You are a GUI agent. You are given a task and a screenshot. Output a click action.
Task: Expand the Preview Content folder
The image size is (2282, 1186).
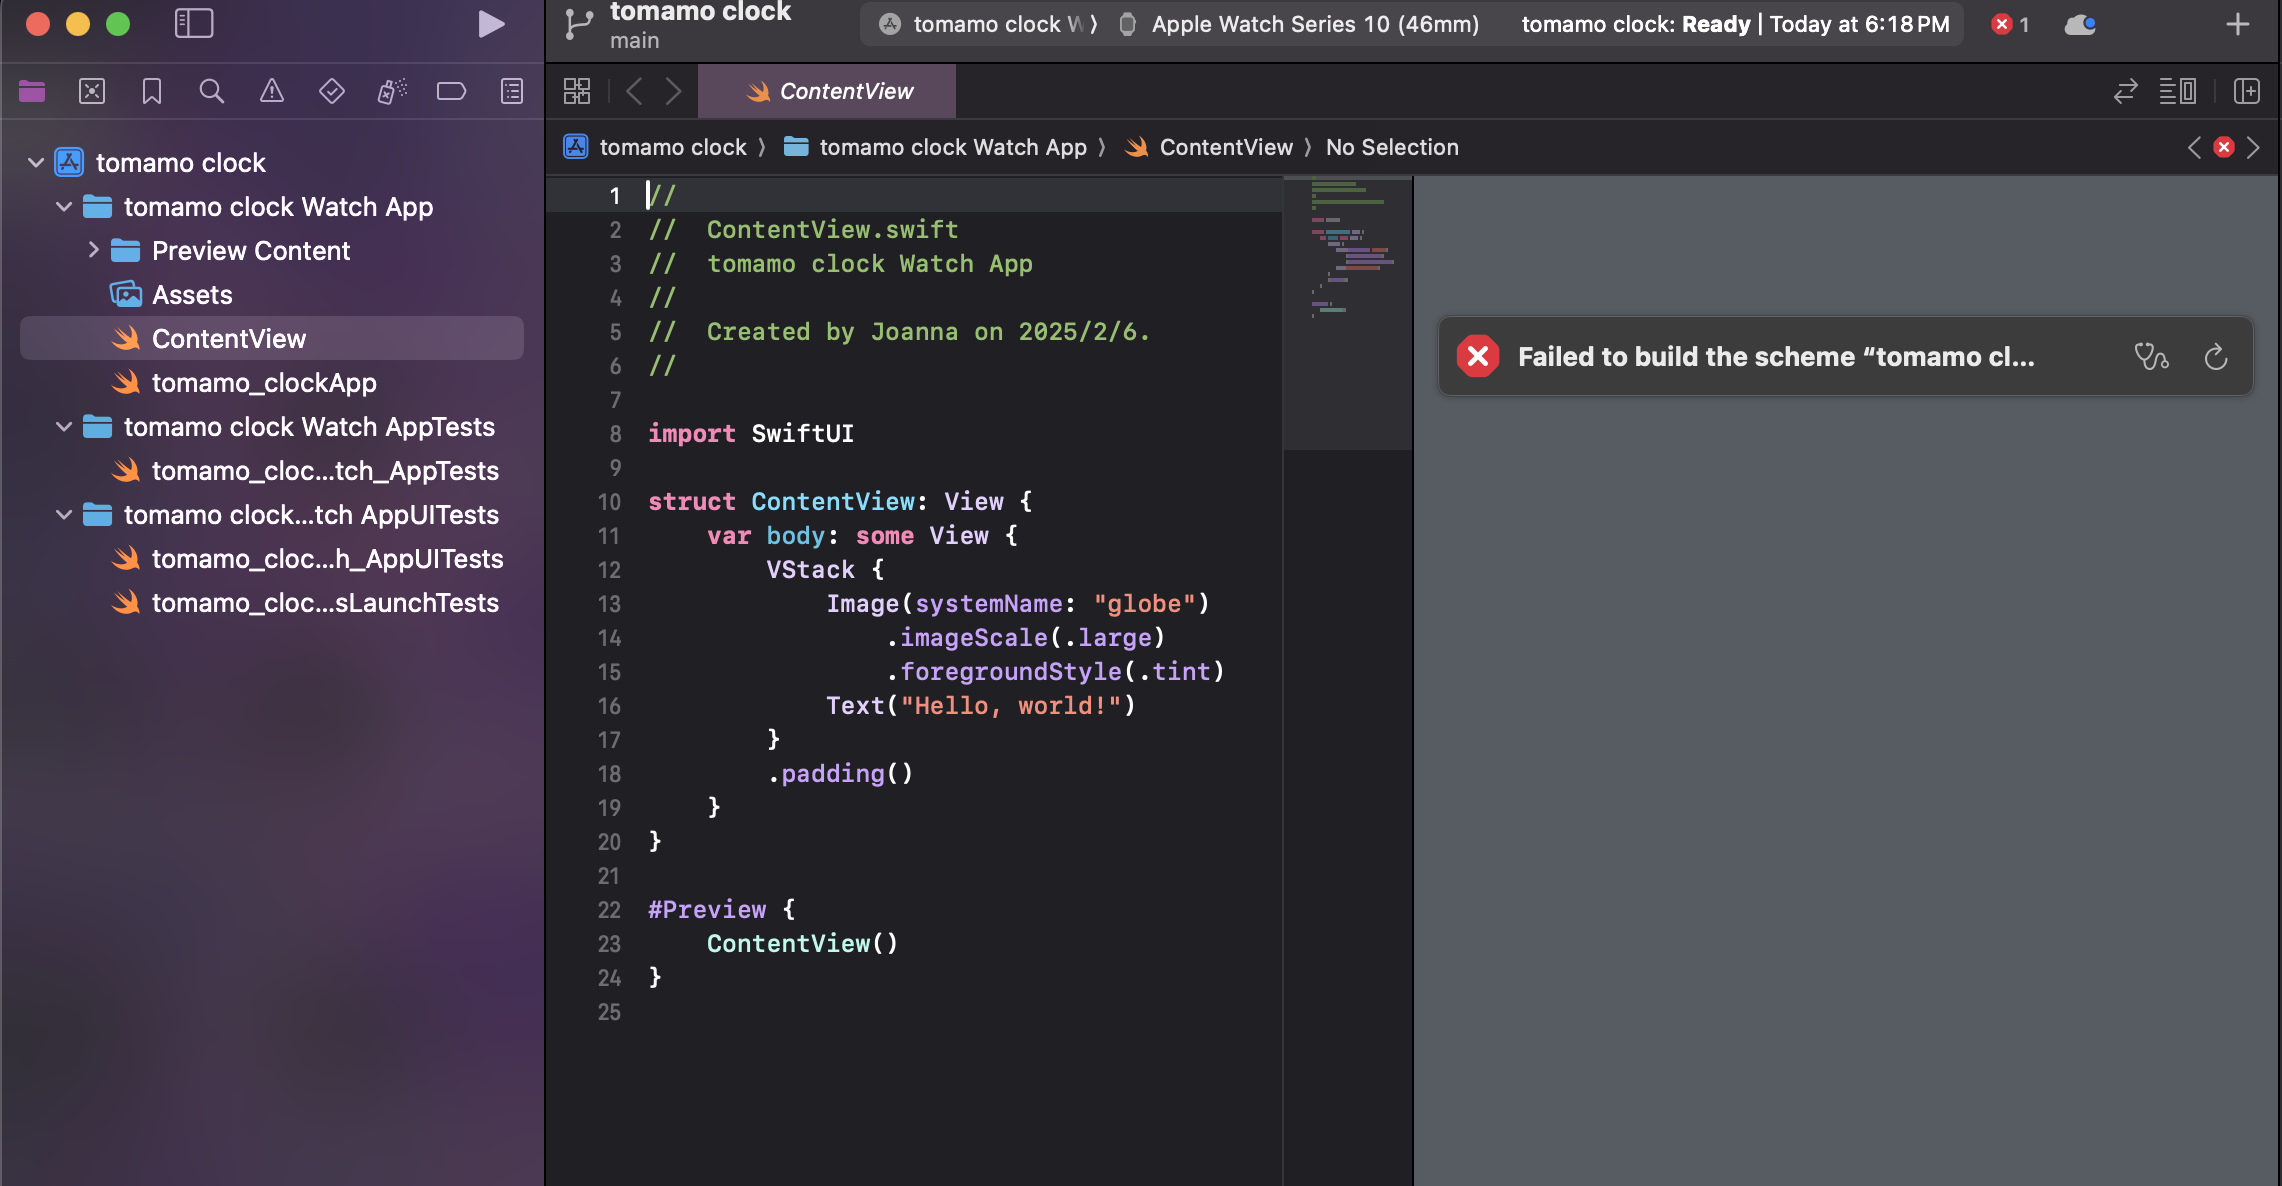coord(93,250)
